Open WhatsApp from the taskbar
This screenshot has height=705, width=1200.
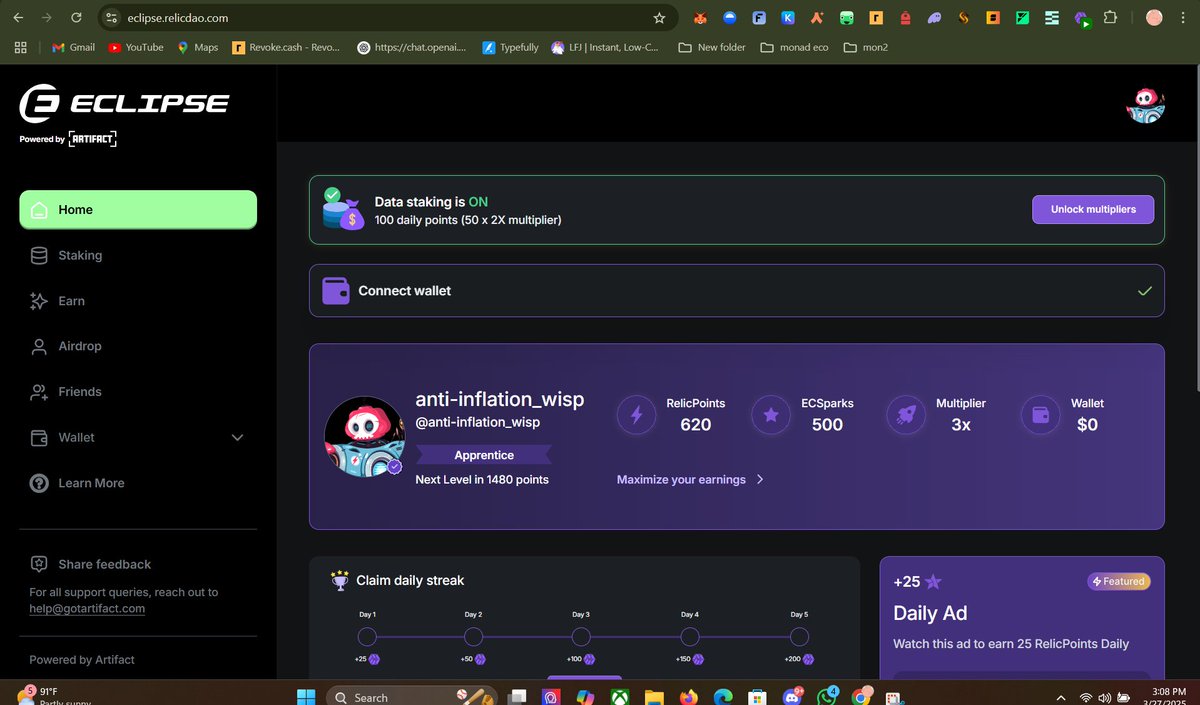pyautogui.click(x=828, y=696)
